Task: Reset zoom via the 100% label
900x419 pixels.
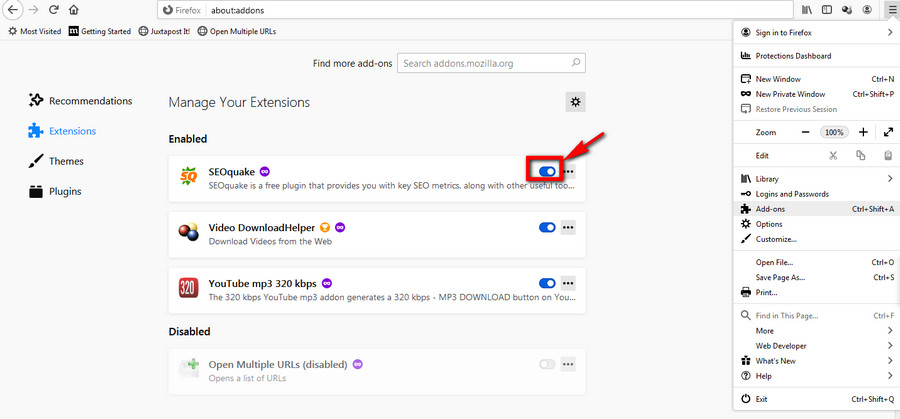Action: coord(834,132)
